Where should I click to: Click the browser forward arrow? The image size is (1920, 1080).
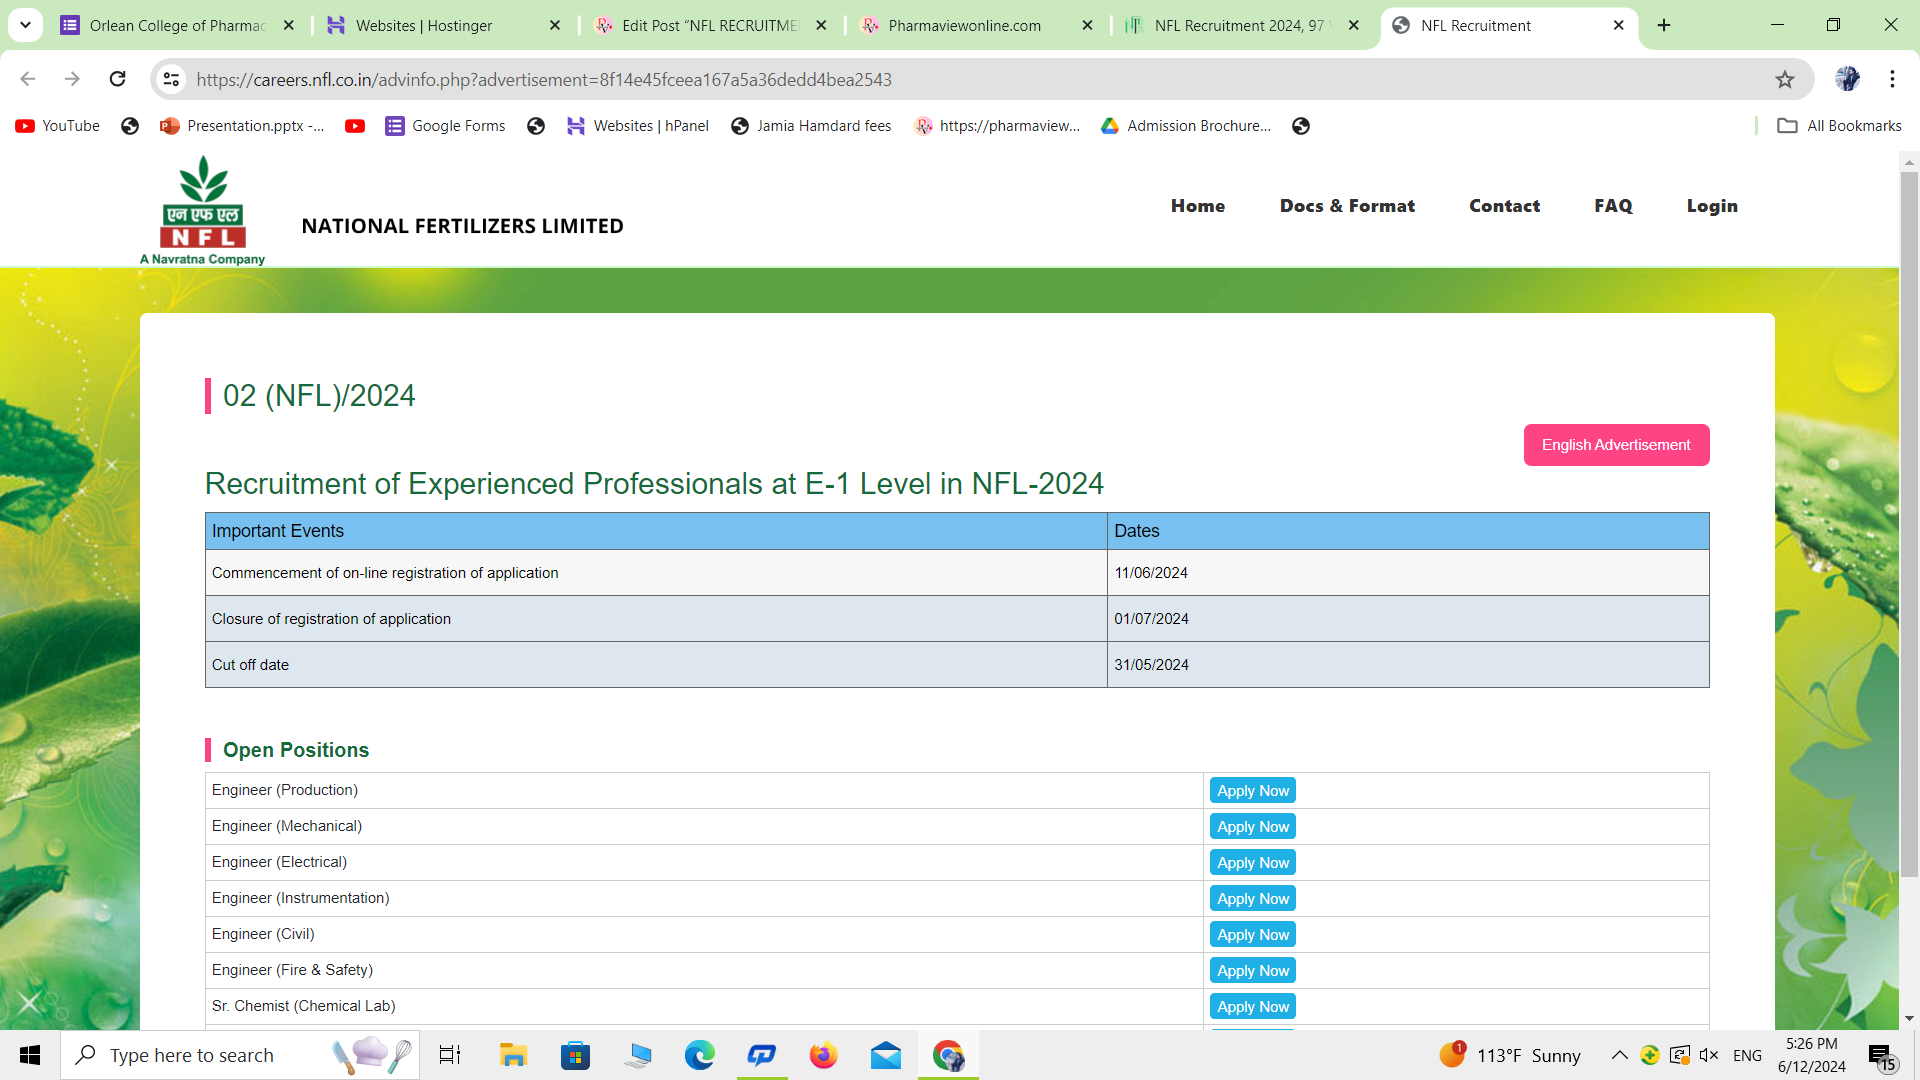72,79
